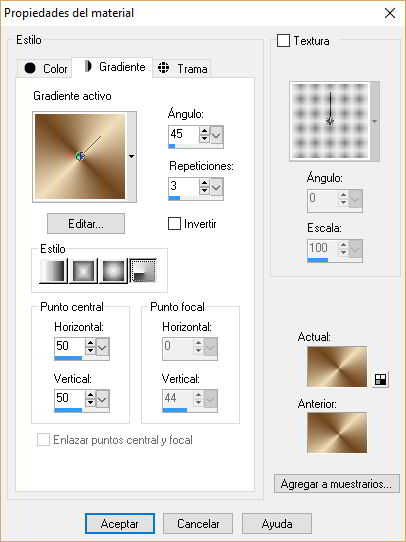Select the linear gradient style icon
Viewport: 406px width, 542px height.
53,271
